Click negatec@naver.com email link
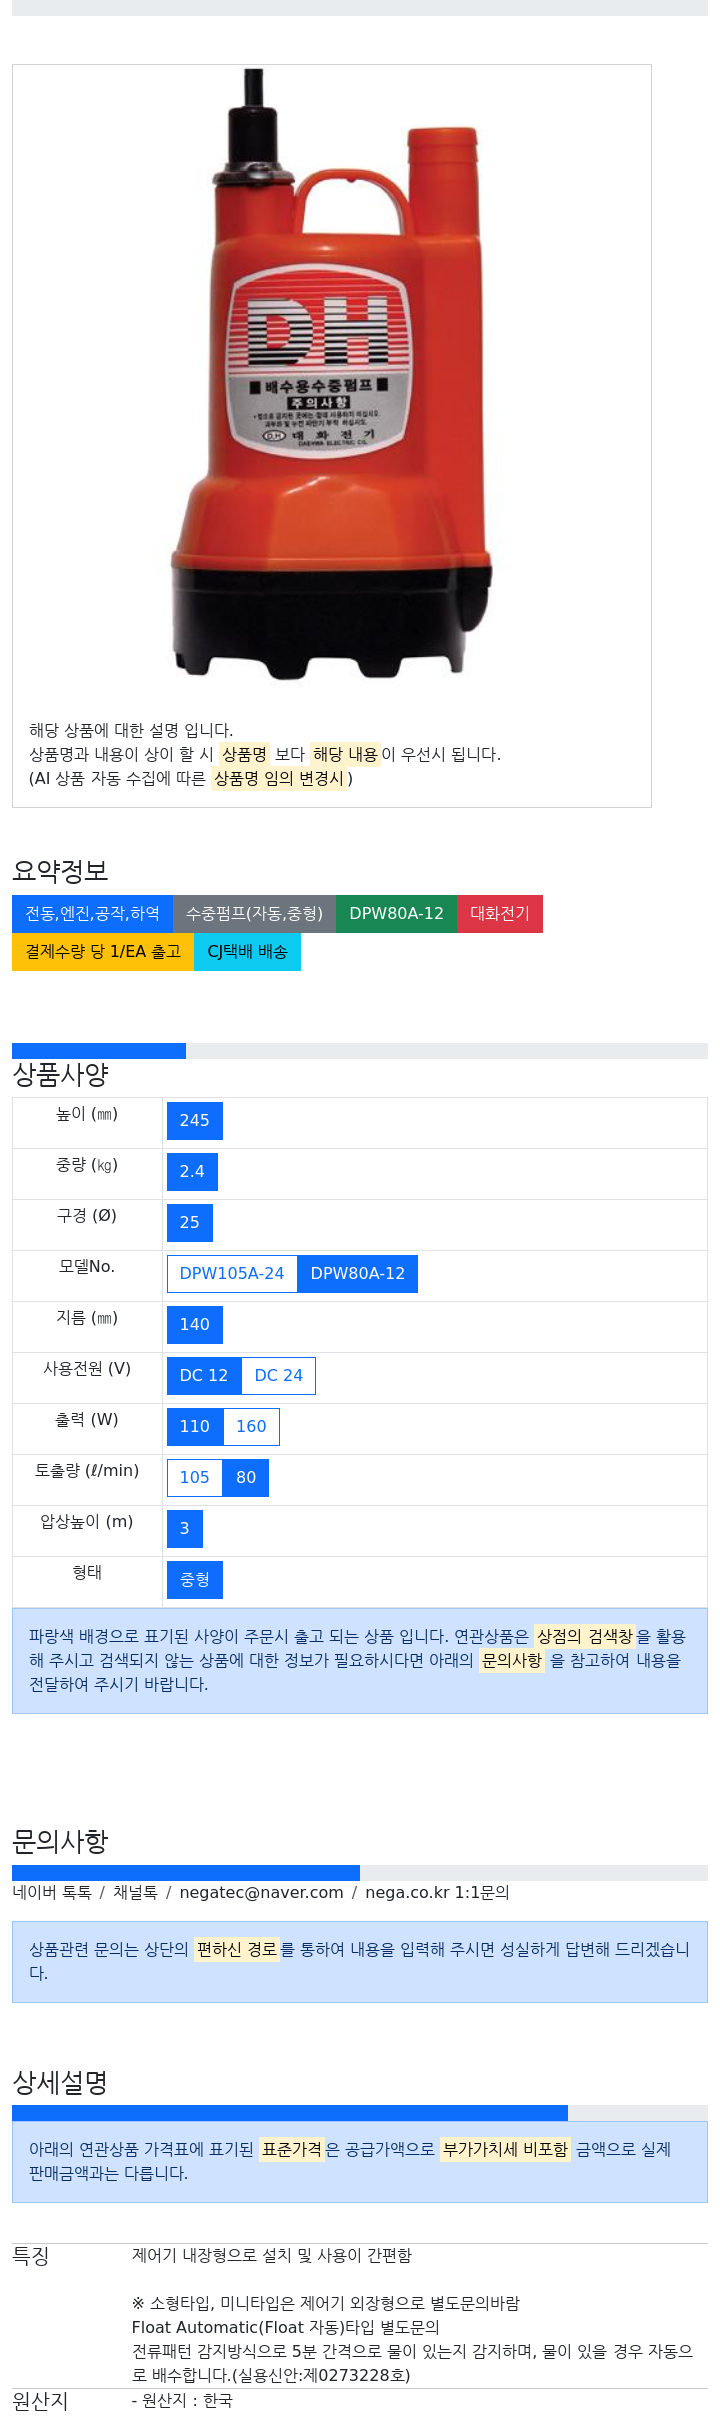The image size is (720, 2421). [261, 1893]
